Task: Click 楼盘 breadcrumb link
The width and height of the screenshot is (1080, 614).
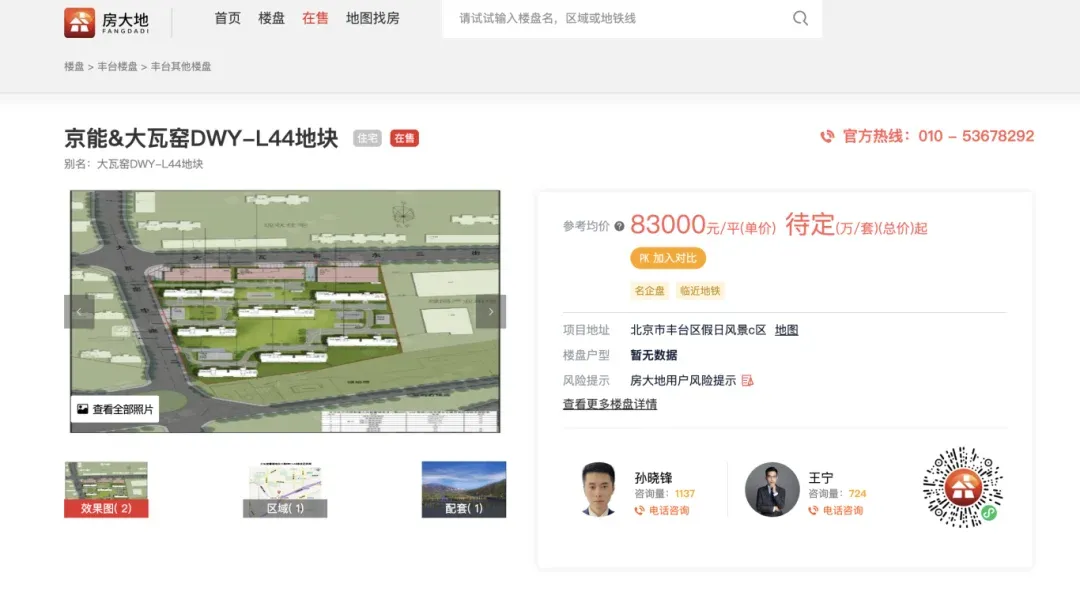Action: coord(74,67)
